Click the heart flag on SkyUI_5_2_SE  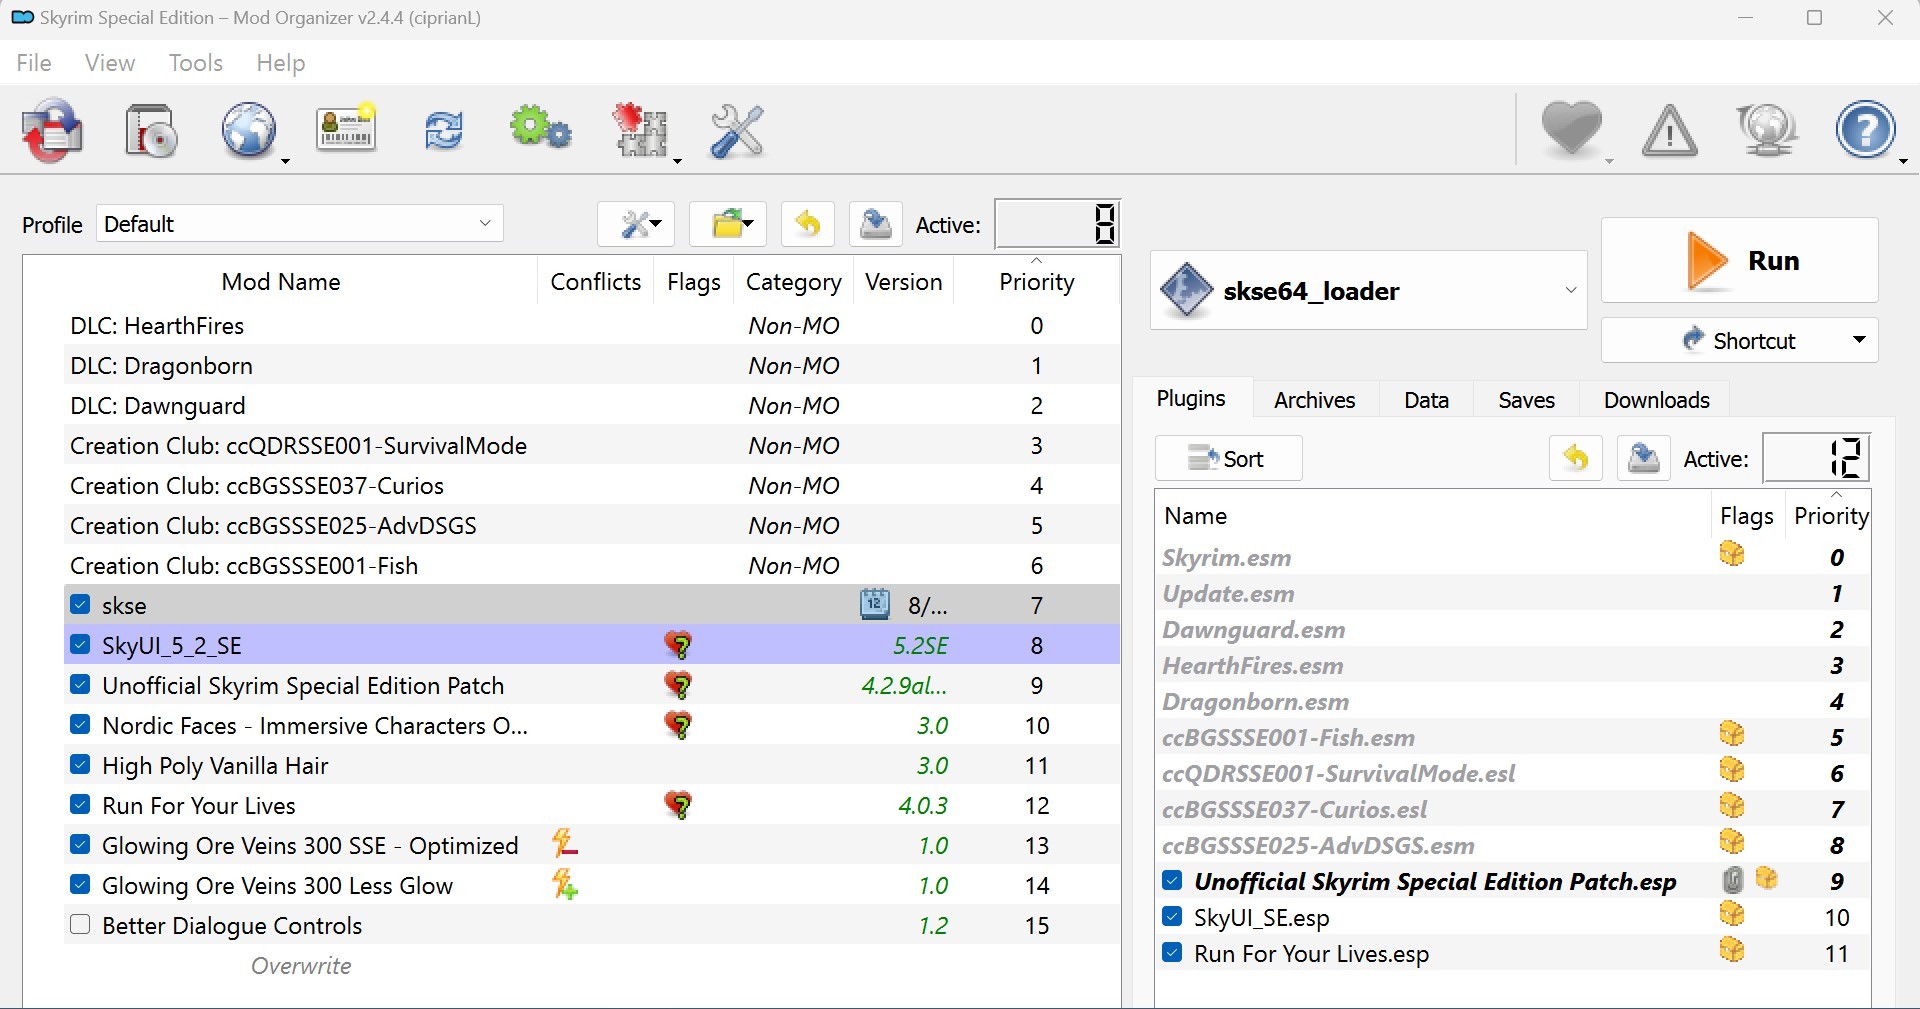(x=679, y=645)
